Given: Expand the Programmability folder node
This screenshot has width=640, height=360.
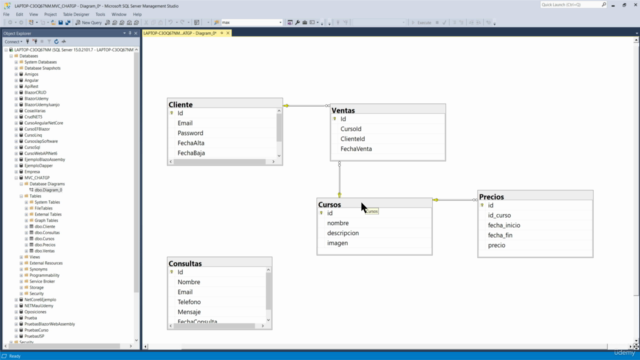Looking at the screenshot, I should pyautogui.click(x=21, y=276).
